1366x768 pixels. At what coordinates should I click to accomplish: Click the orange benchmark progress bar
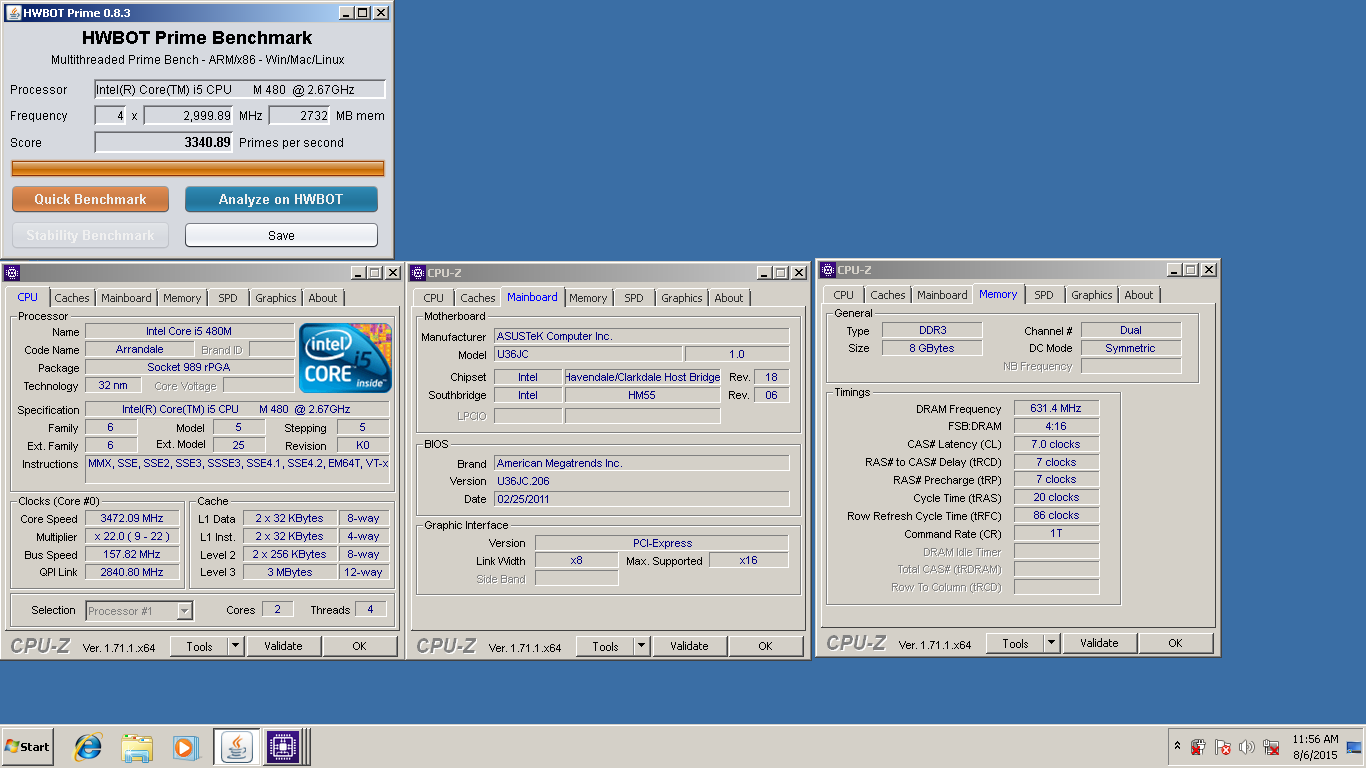point(197,168)
